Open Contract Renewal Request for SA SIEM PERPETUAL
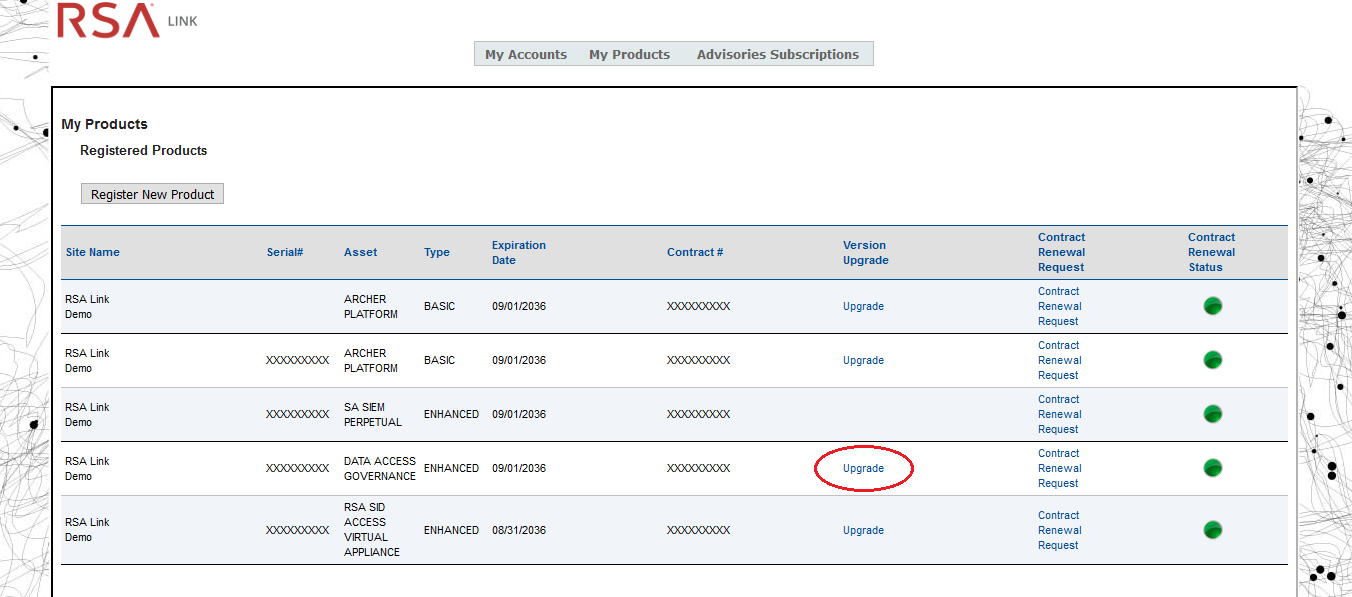This screenshot has width=1352, height=597. click(1059, 413)
